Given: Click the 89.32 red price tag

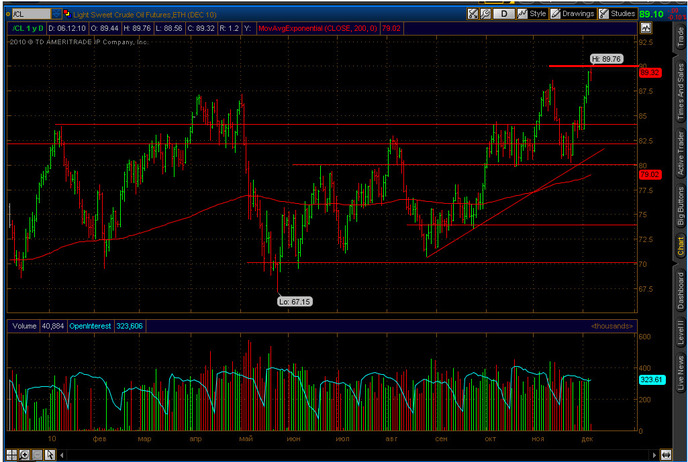Looking at the screenshot, I should pyautogui.click(x=650, y=73).
